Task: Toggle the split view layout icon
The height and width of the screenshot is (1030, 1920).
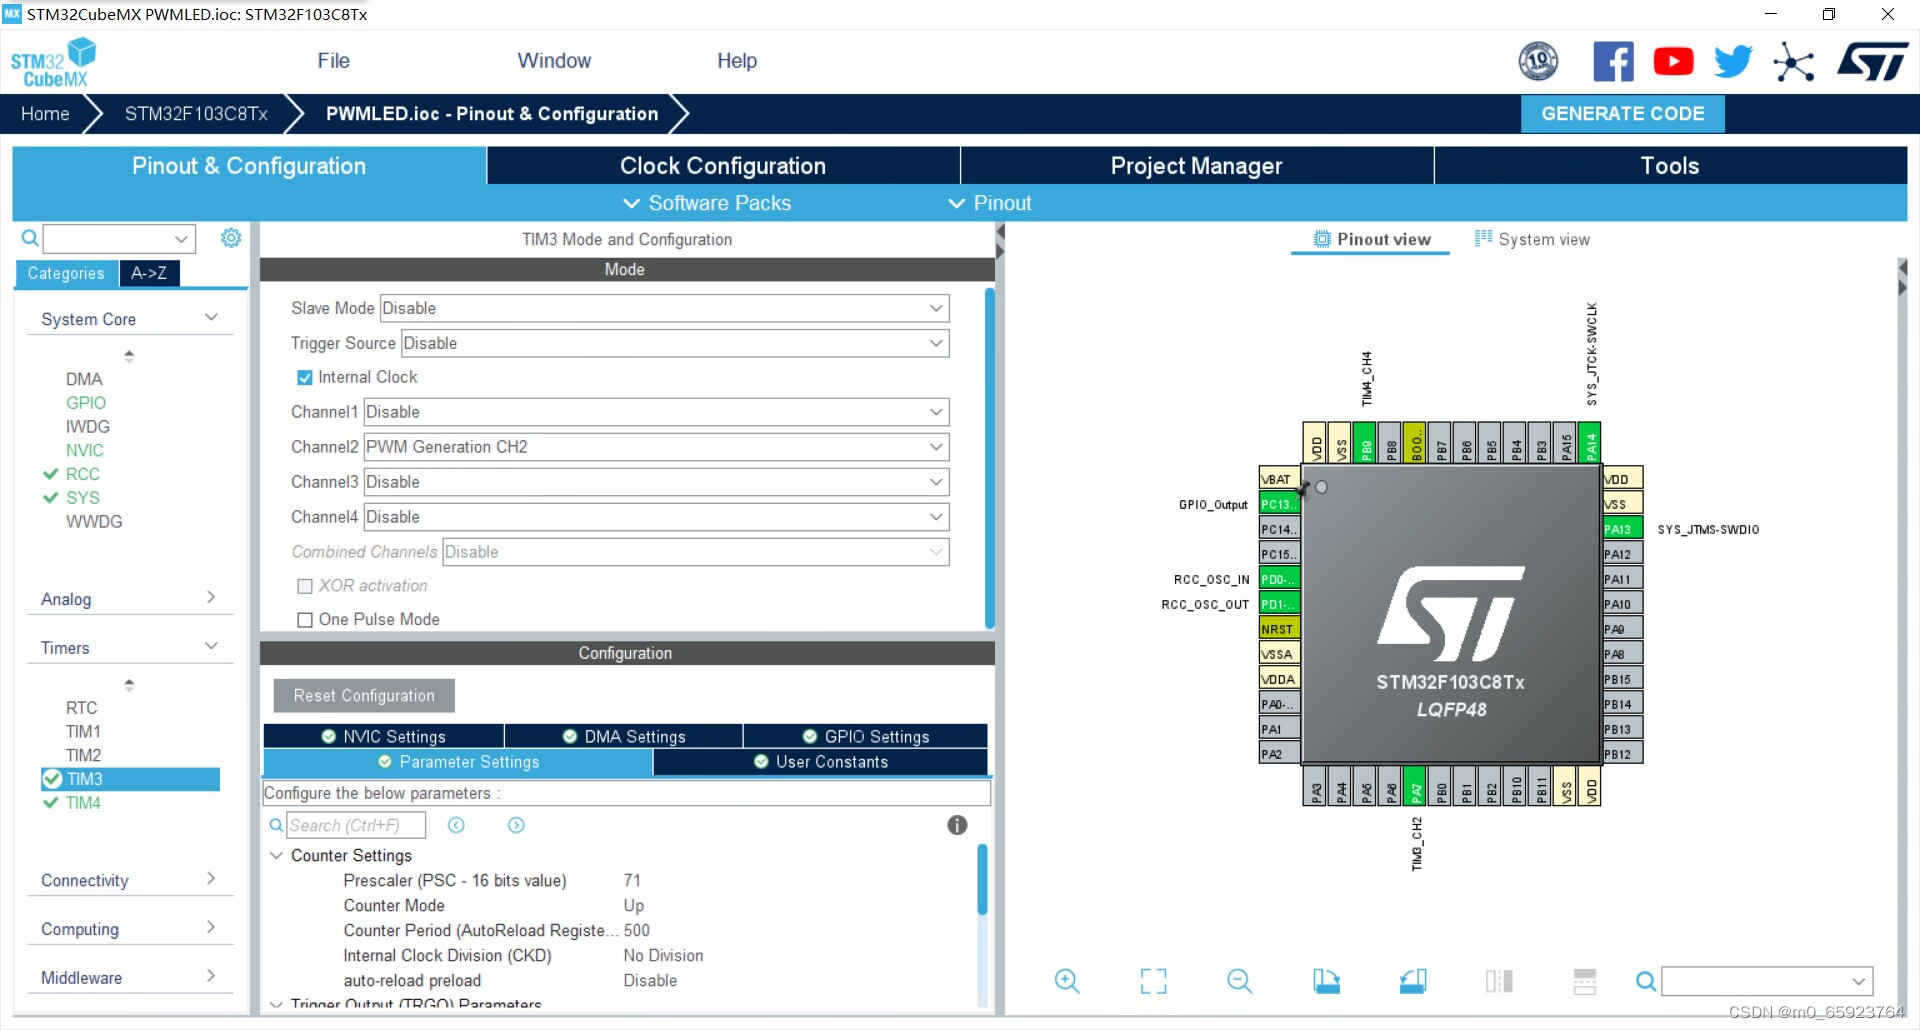Action: (x=1499, y=981)
